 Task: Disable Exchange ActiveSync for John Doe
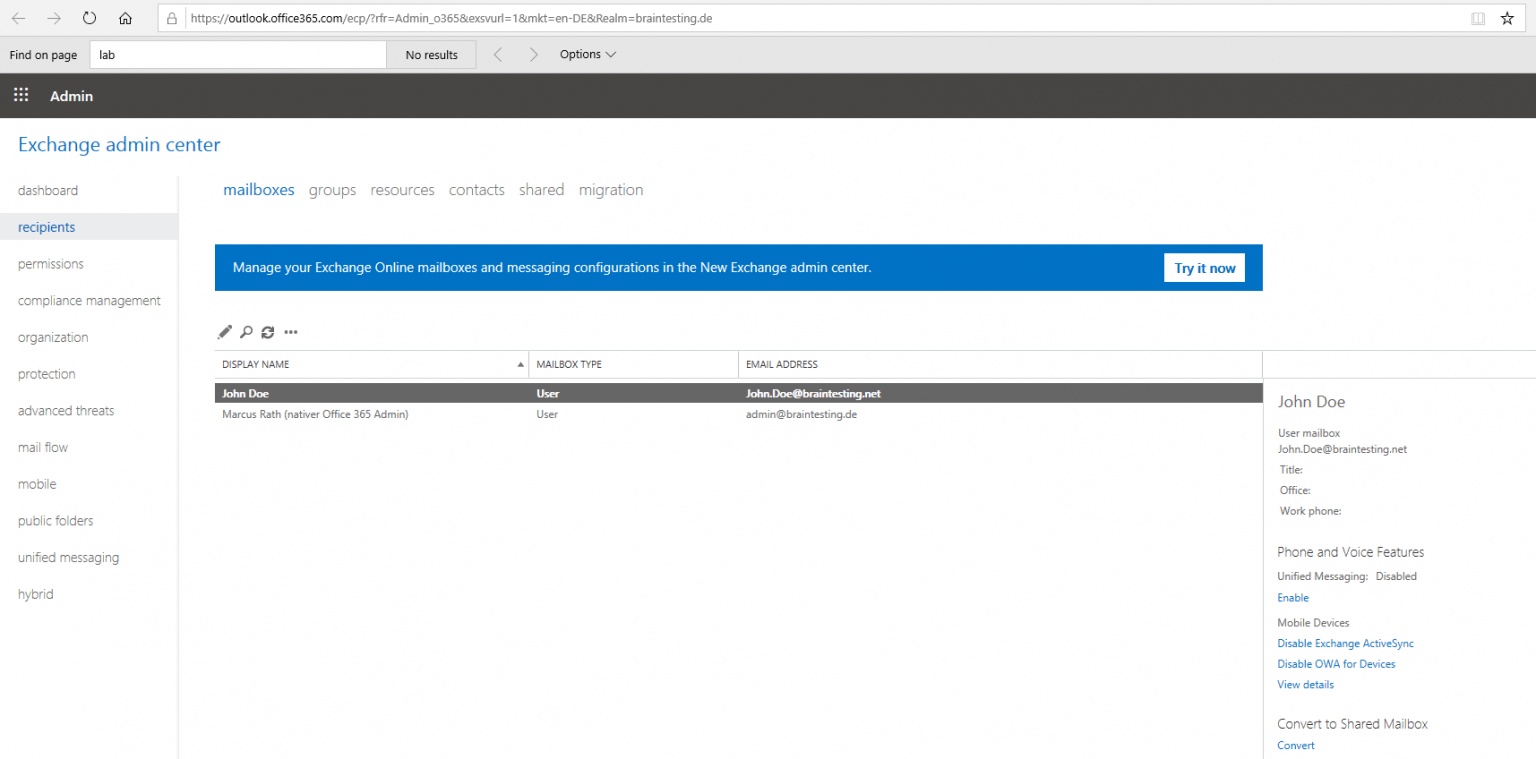coord(1345,643)
